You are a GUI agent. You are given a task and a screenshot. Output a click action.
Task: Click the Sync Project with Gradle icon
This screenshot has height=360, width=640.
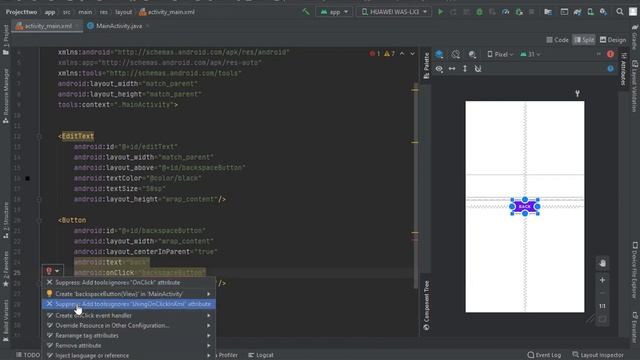(577, 12)
